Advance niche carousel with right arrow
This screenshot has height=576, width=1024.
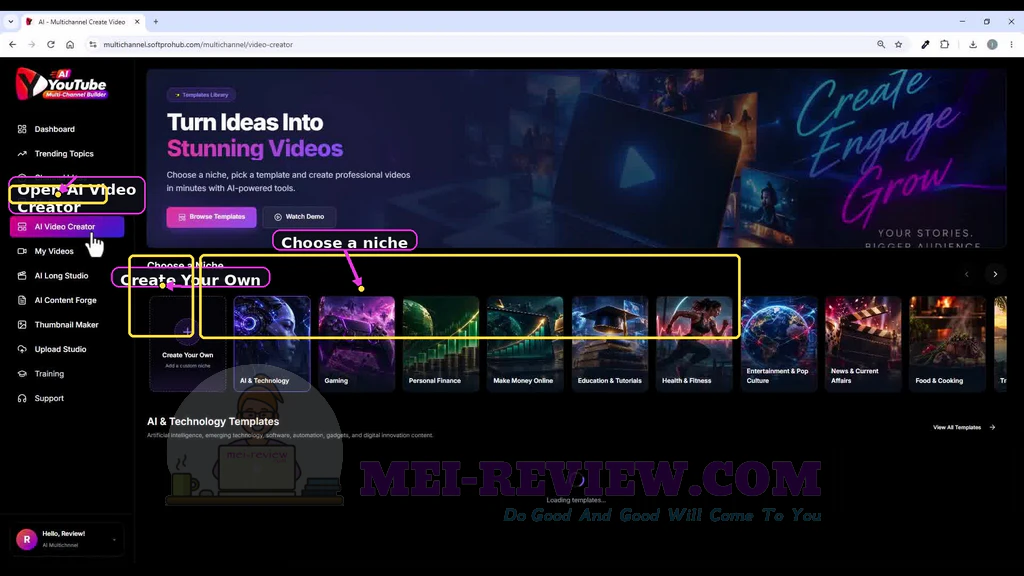995,274
